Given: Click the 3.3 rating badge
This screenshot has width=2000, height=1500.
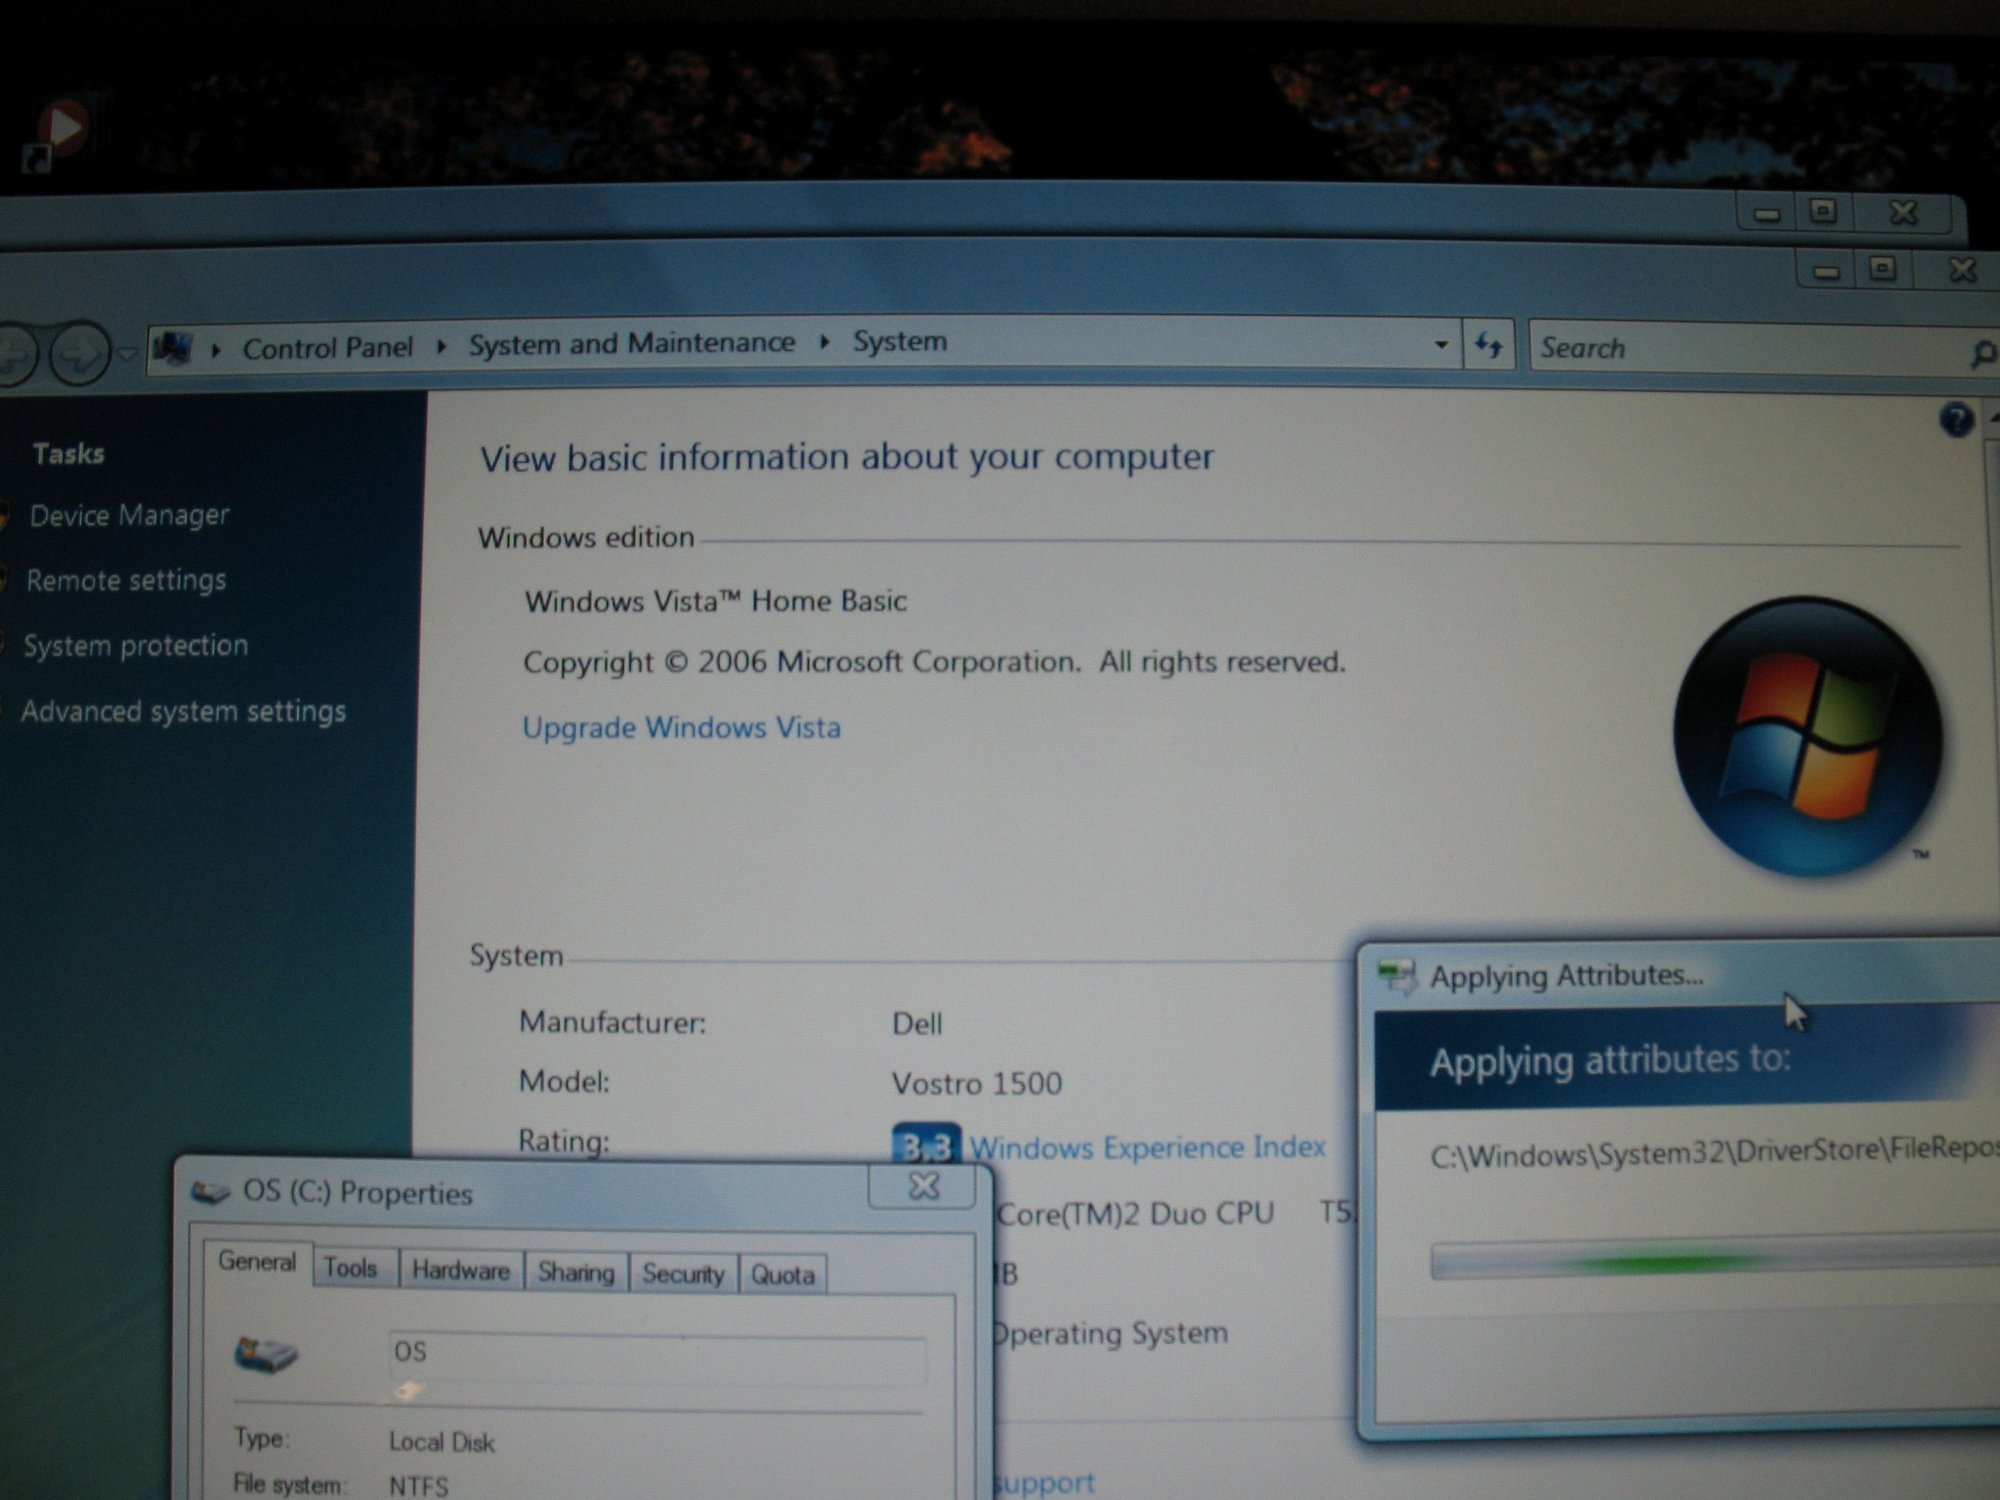Looking at the screenshot, I should click(926, 1145).
